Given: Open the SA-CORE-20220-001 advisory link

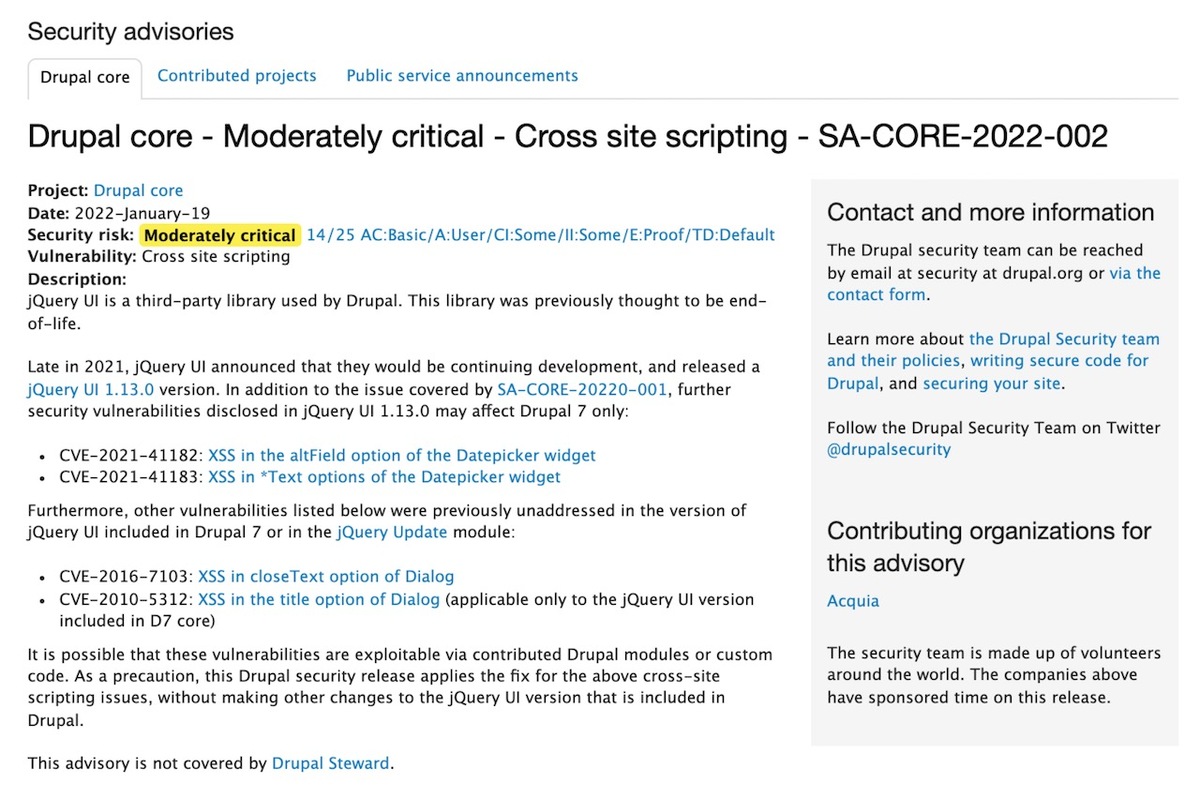Looking at the screenshot, I should [582, 389].
